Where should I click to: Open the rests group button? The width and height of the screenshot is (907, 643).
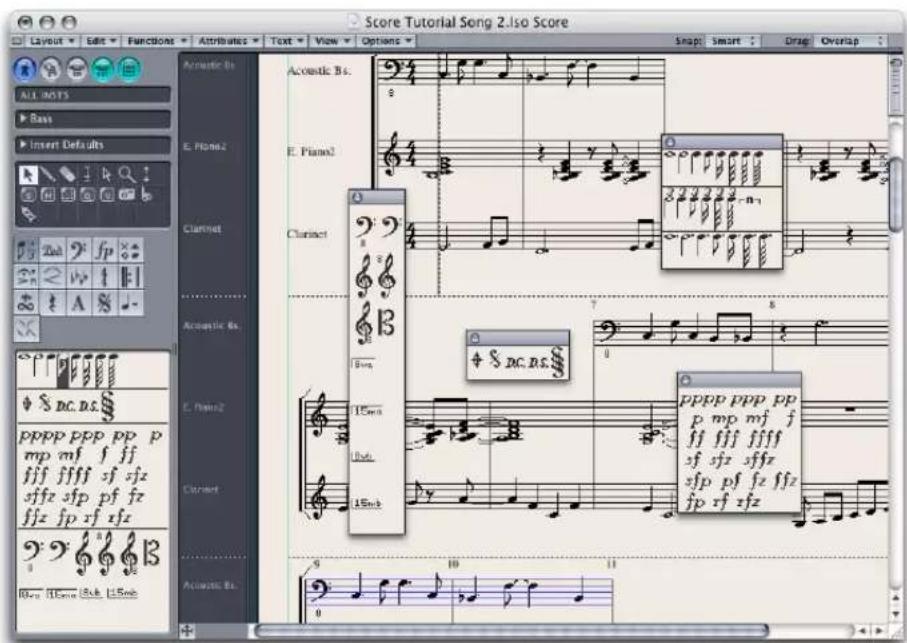point(52,302)
